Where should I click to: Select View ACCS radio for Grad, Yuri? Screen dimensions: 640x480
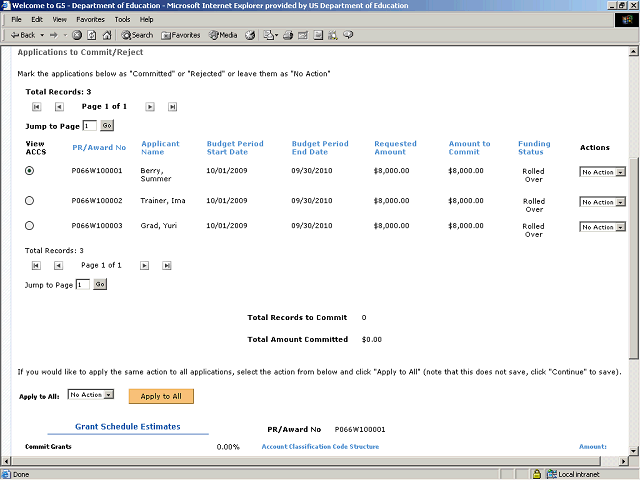29,226
